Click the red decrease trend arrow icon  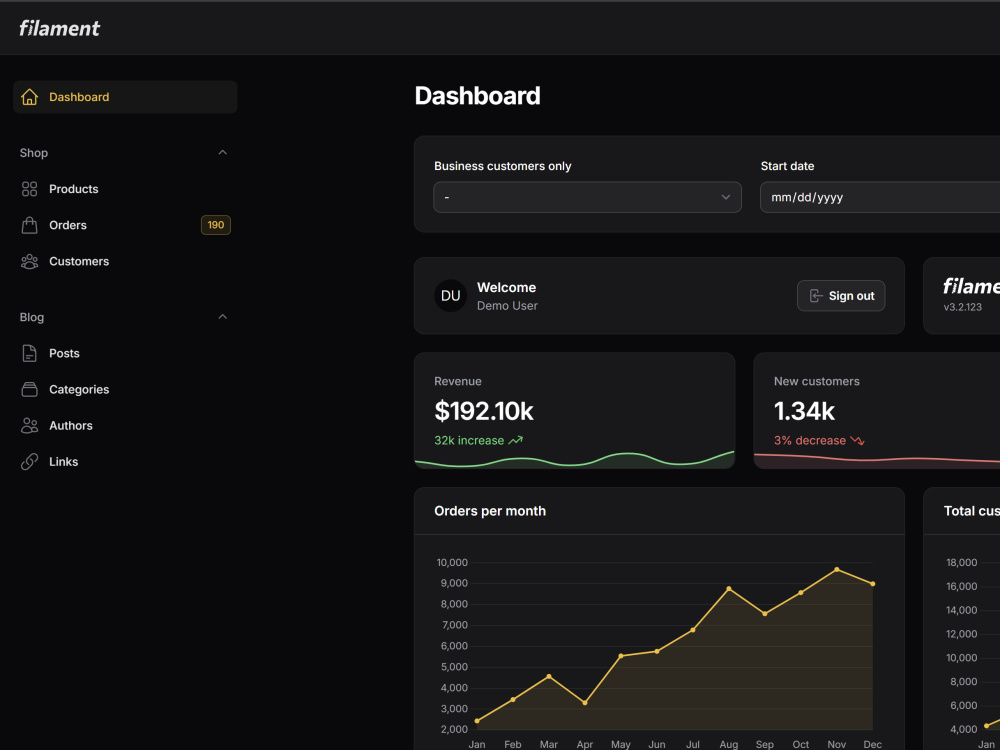(x=857, y=440)
